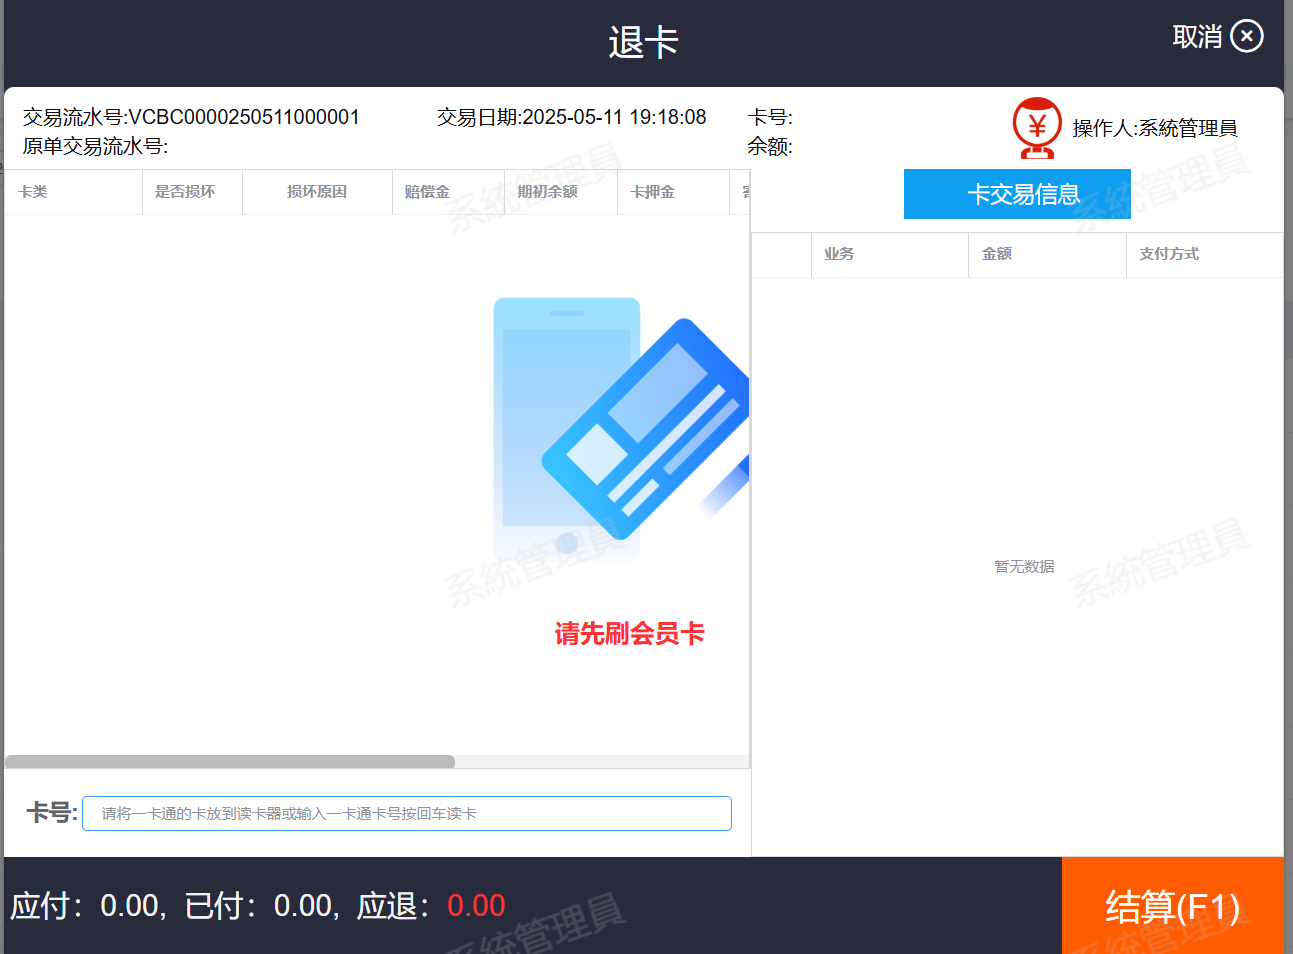Screen dimensions: 1293x954
Task: Click the 期初余额 column header
Action: coord(547,192)
